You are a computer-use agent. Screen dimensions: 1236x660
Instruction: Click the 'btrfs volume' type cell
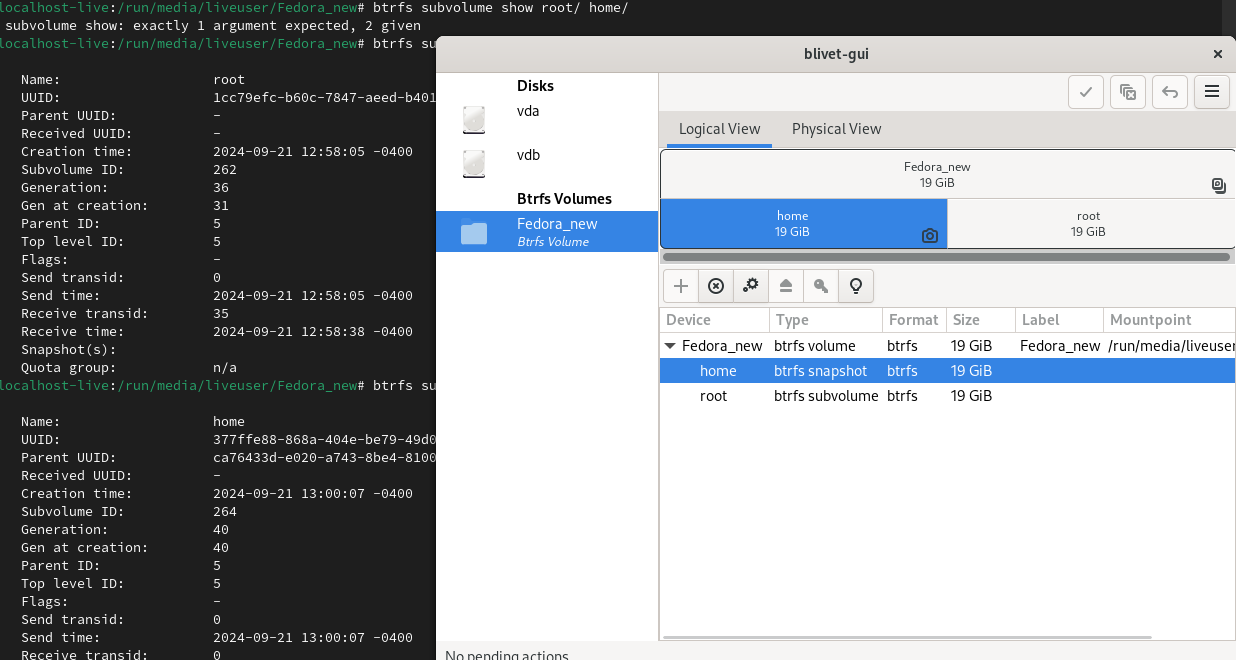pyautogui.click(x=815, y=346)
